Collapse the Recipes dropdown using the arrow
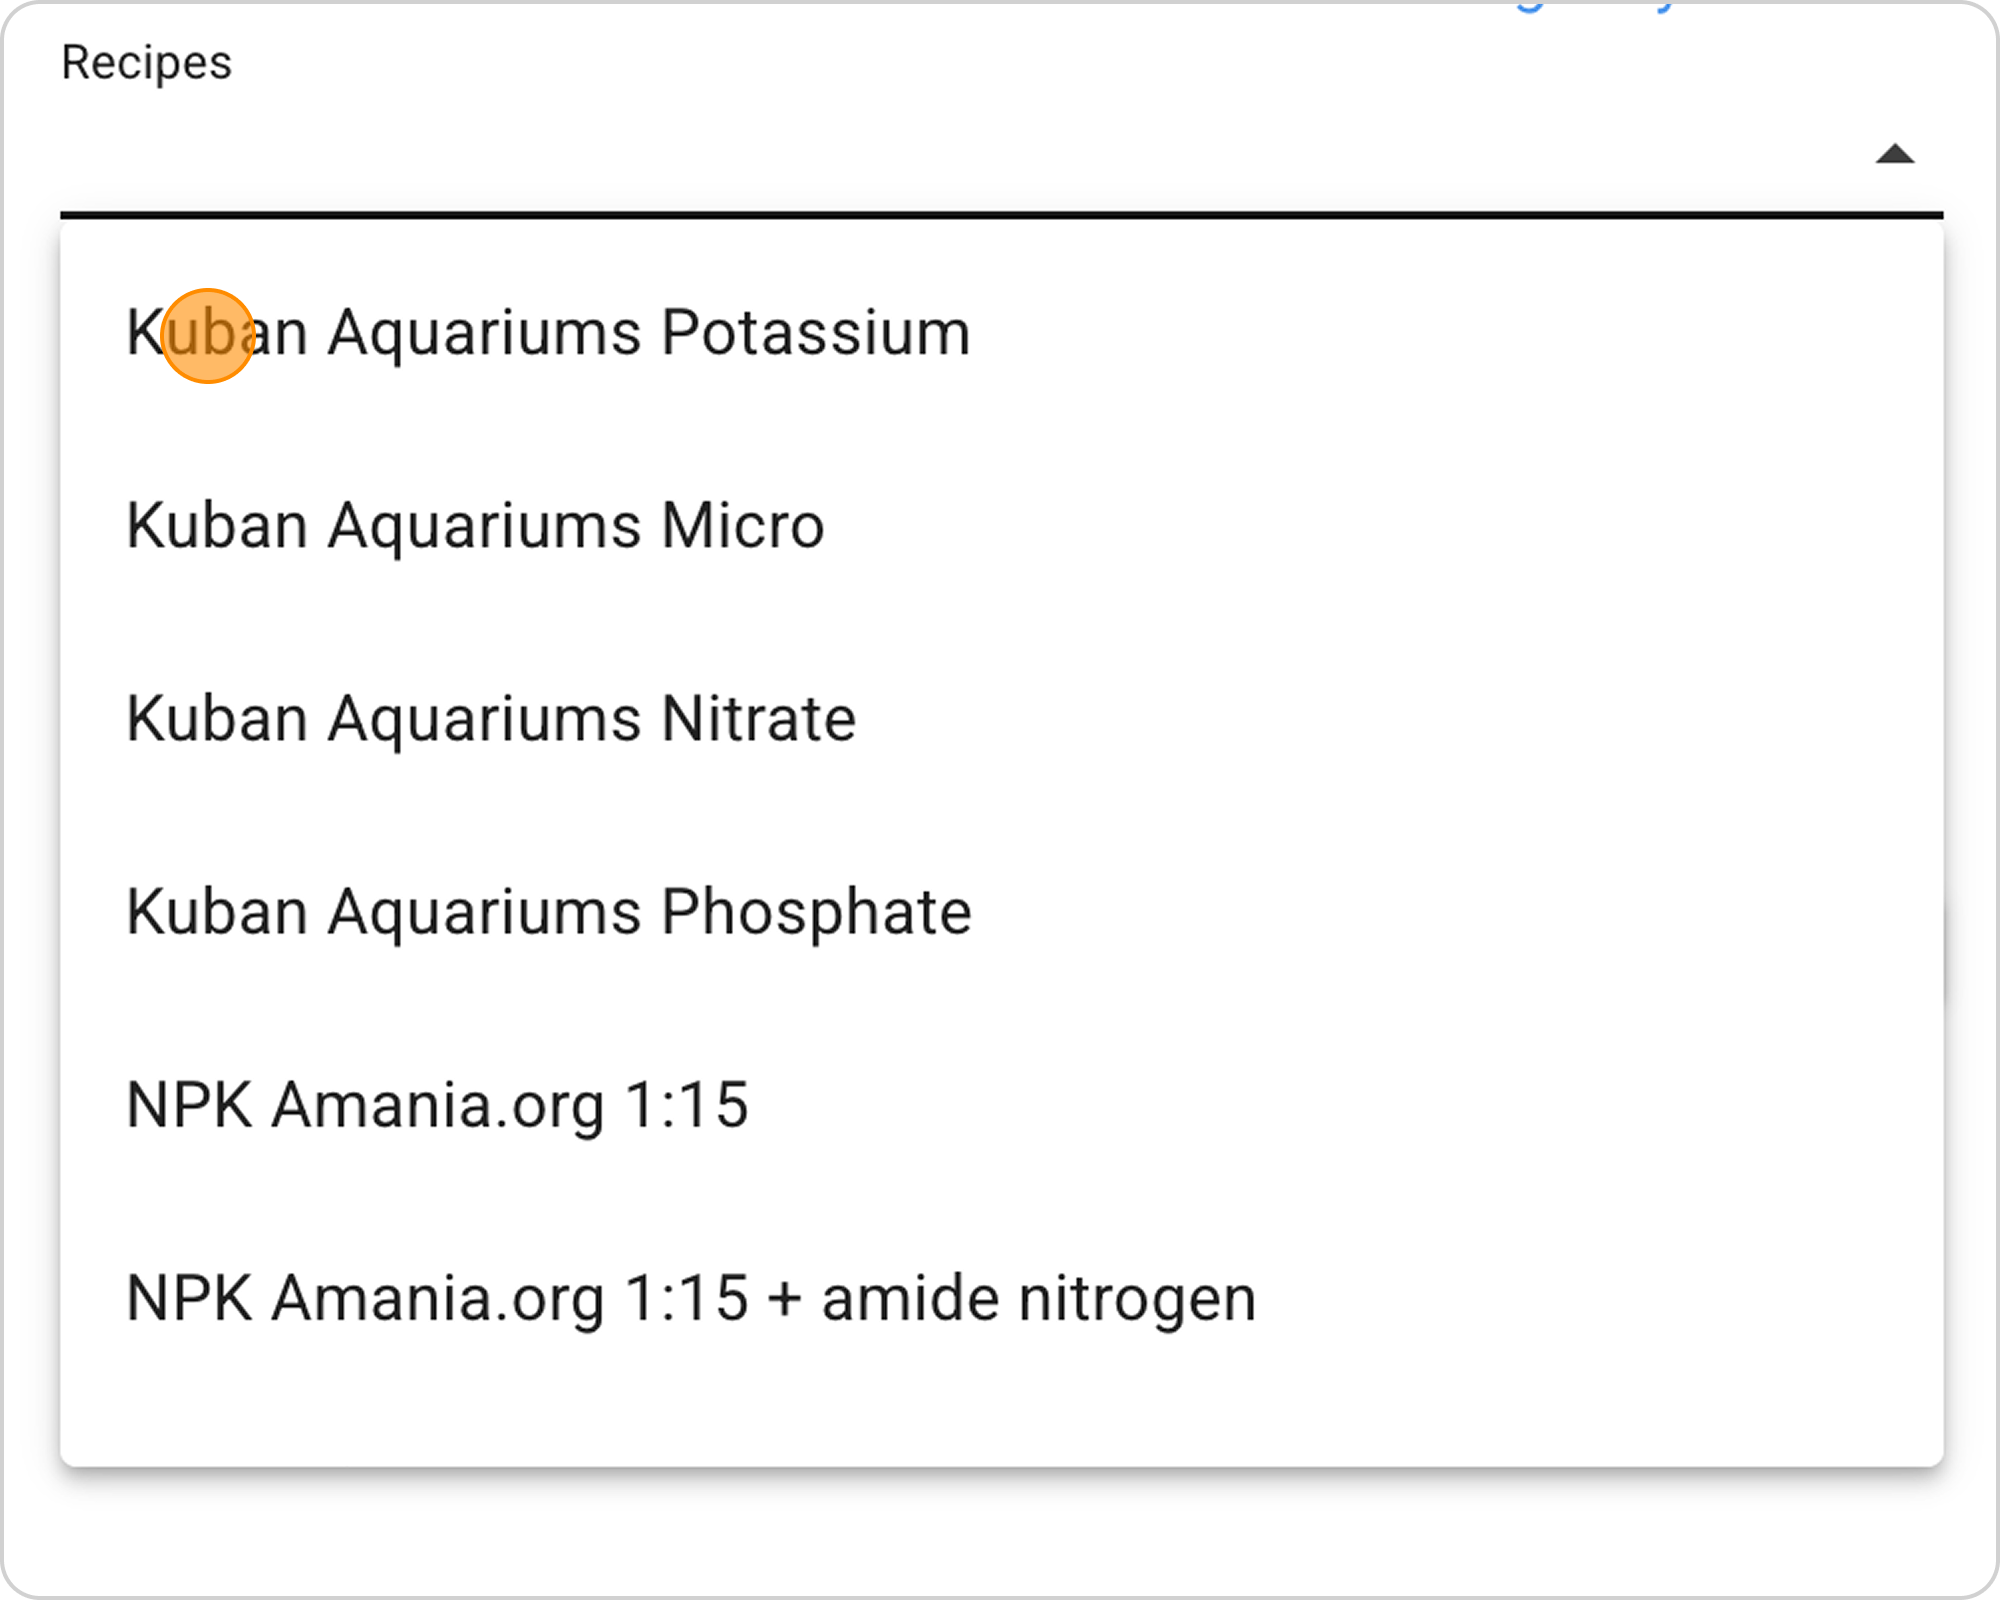 [x=1894, y=154]
